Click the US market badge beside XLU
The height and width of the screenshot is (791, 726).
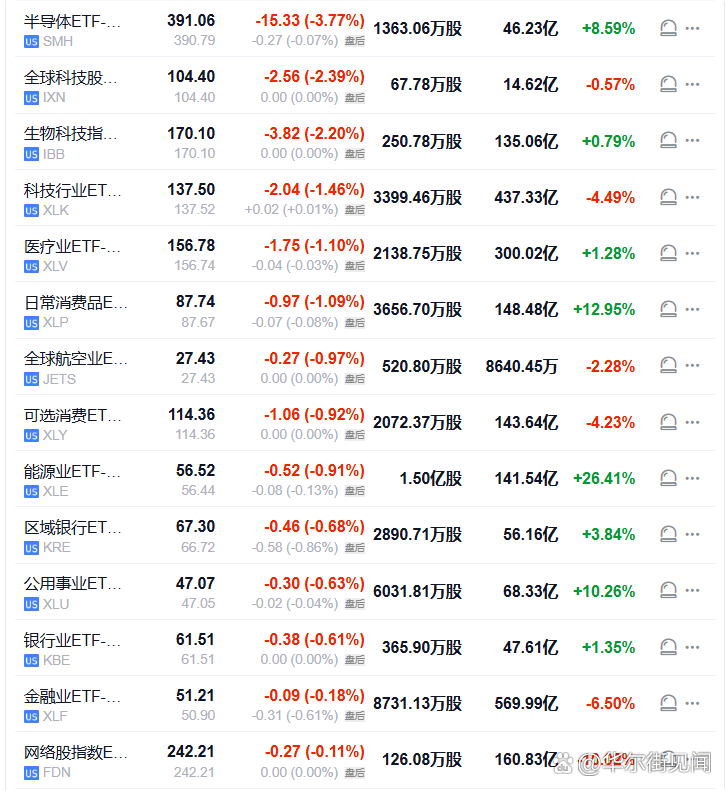(x=31, y=604)
